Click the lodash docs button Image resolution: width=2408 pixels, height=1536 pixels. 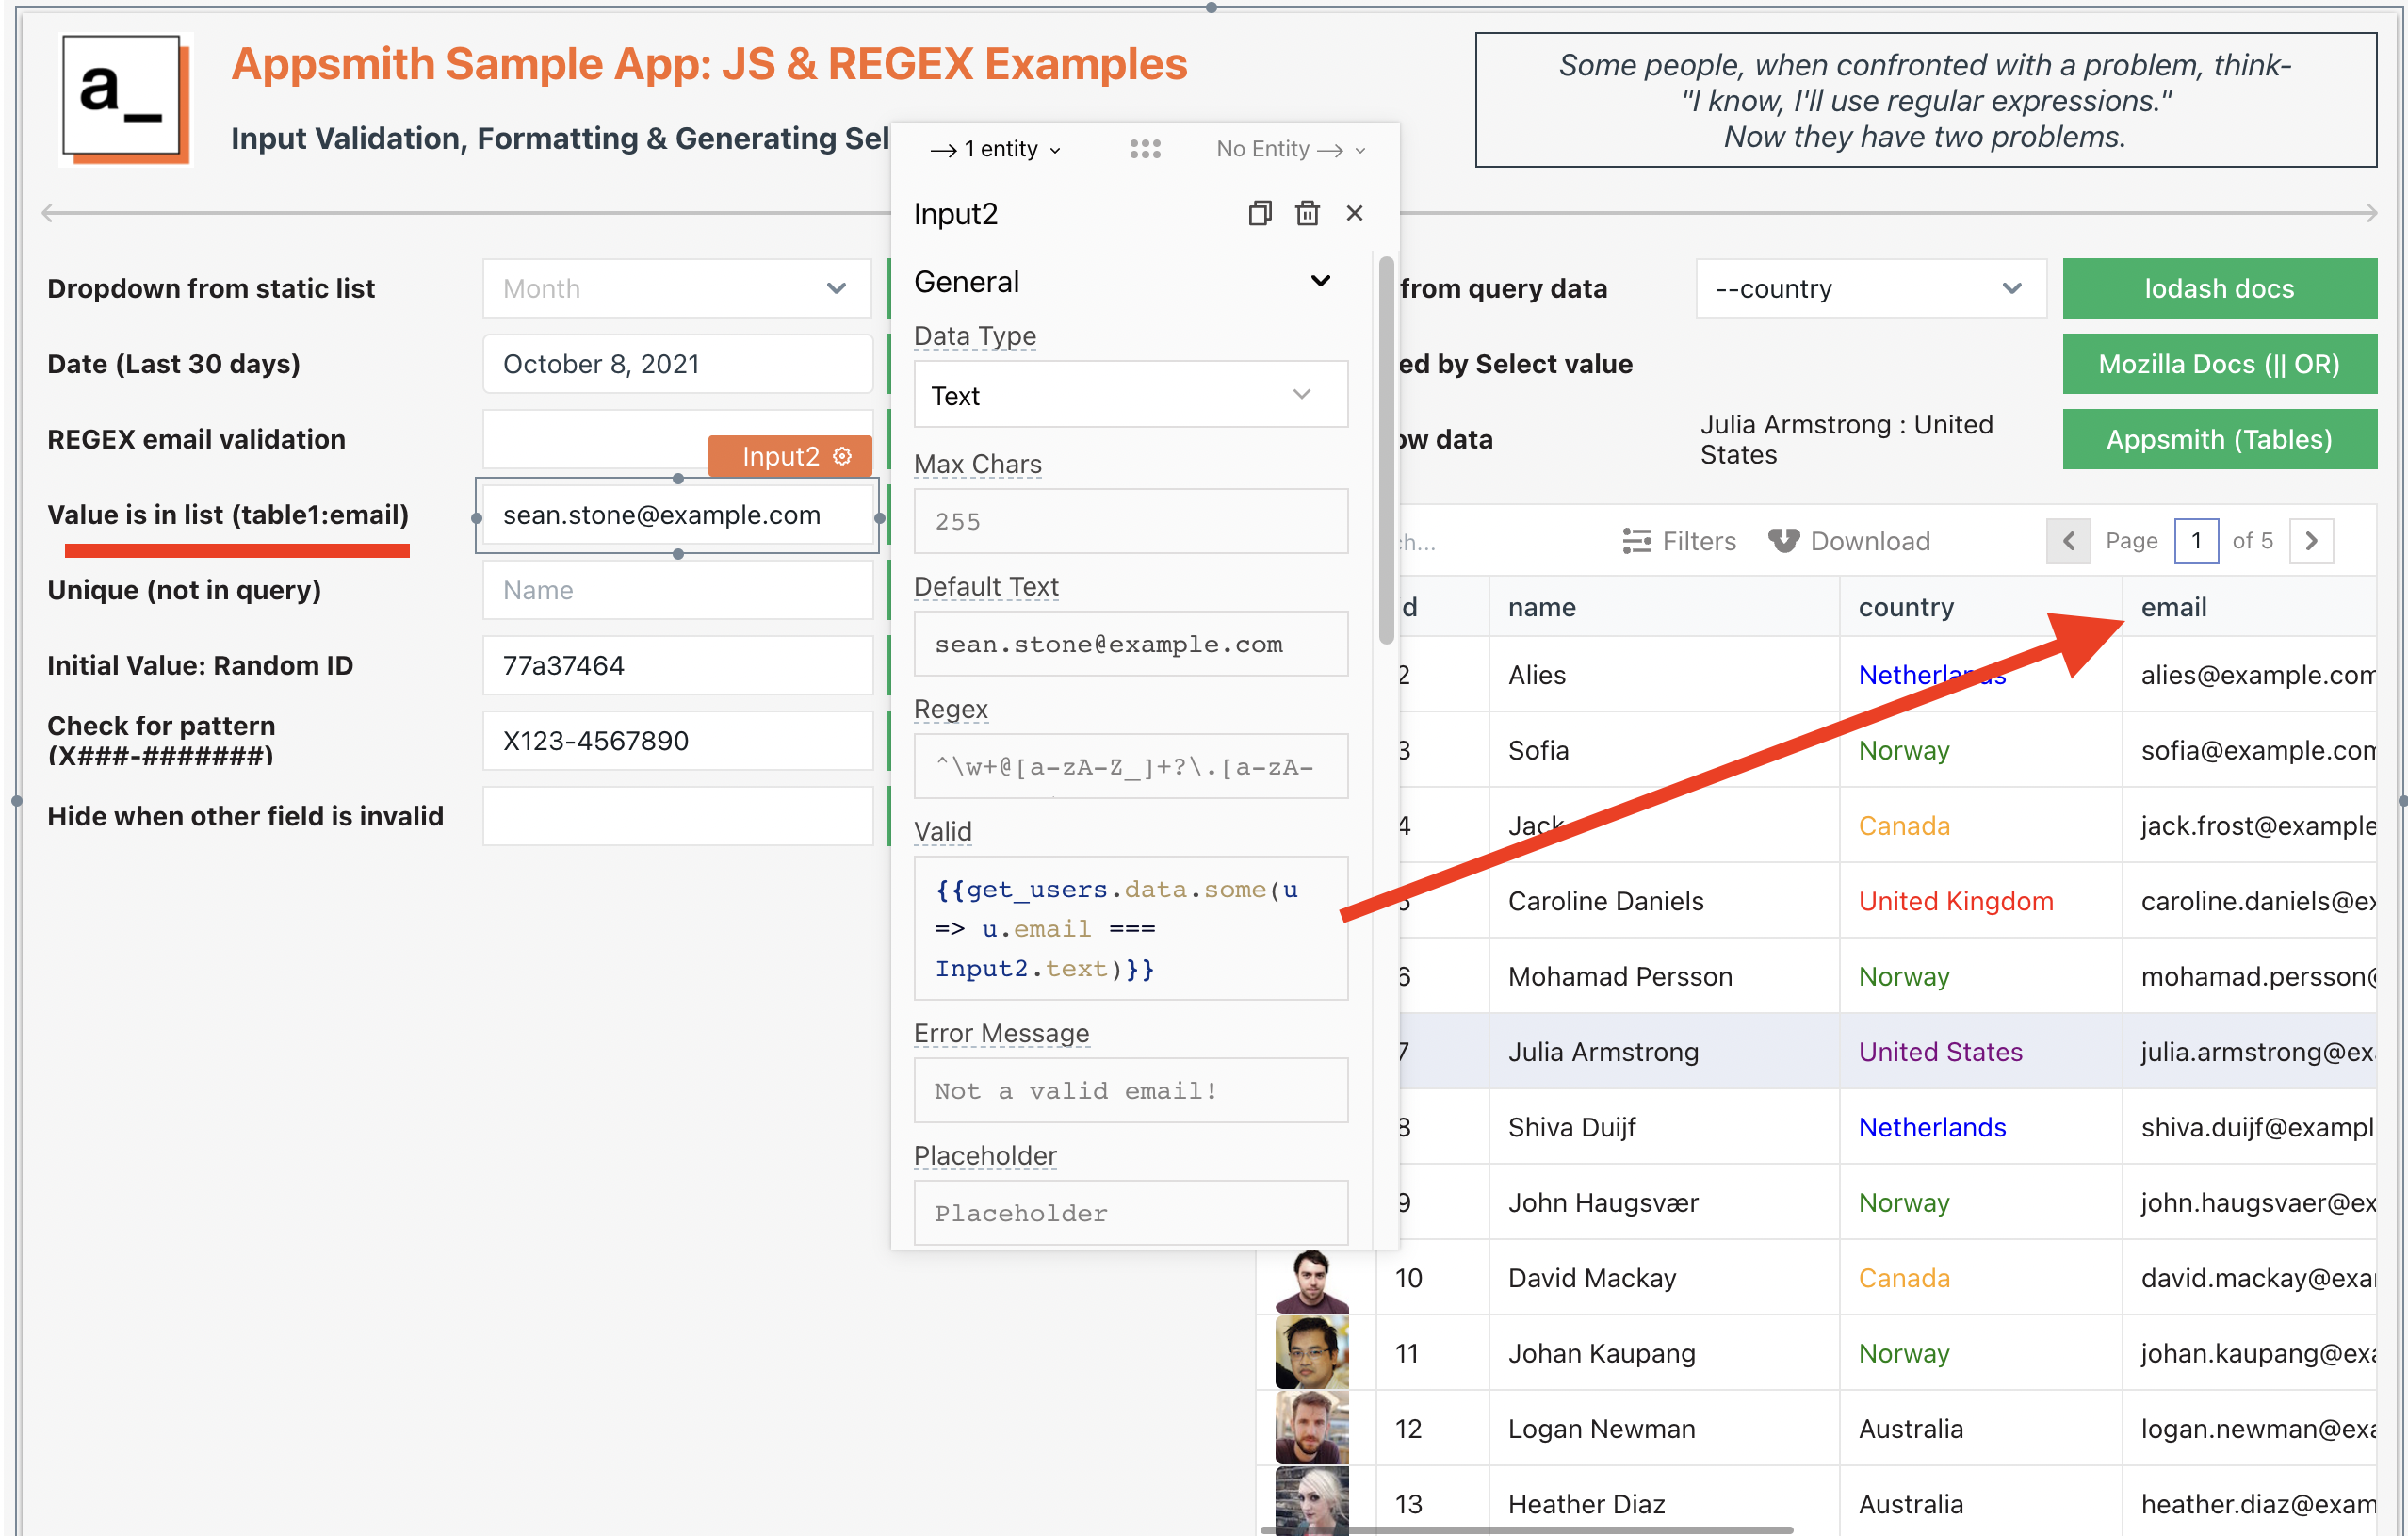[x=2218, y=289]
